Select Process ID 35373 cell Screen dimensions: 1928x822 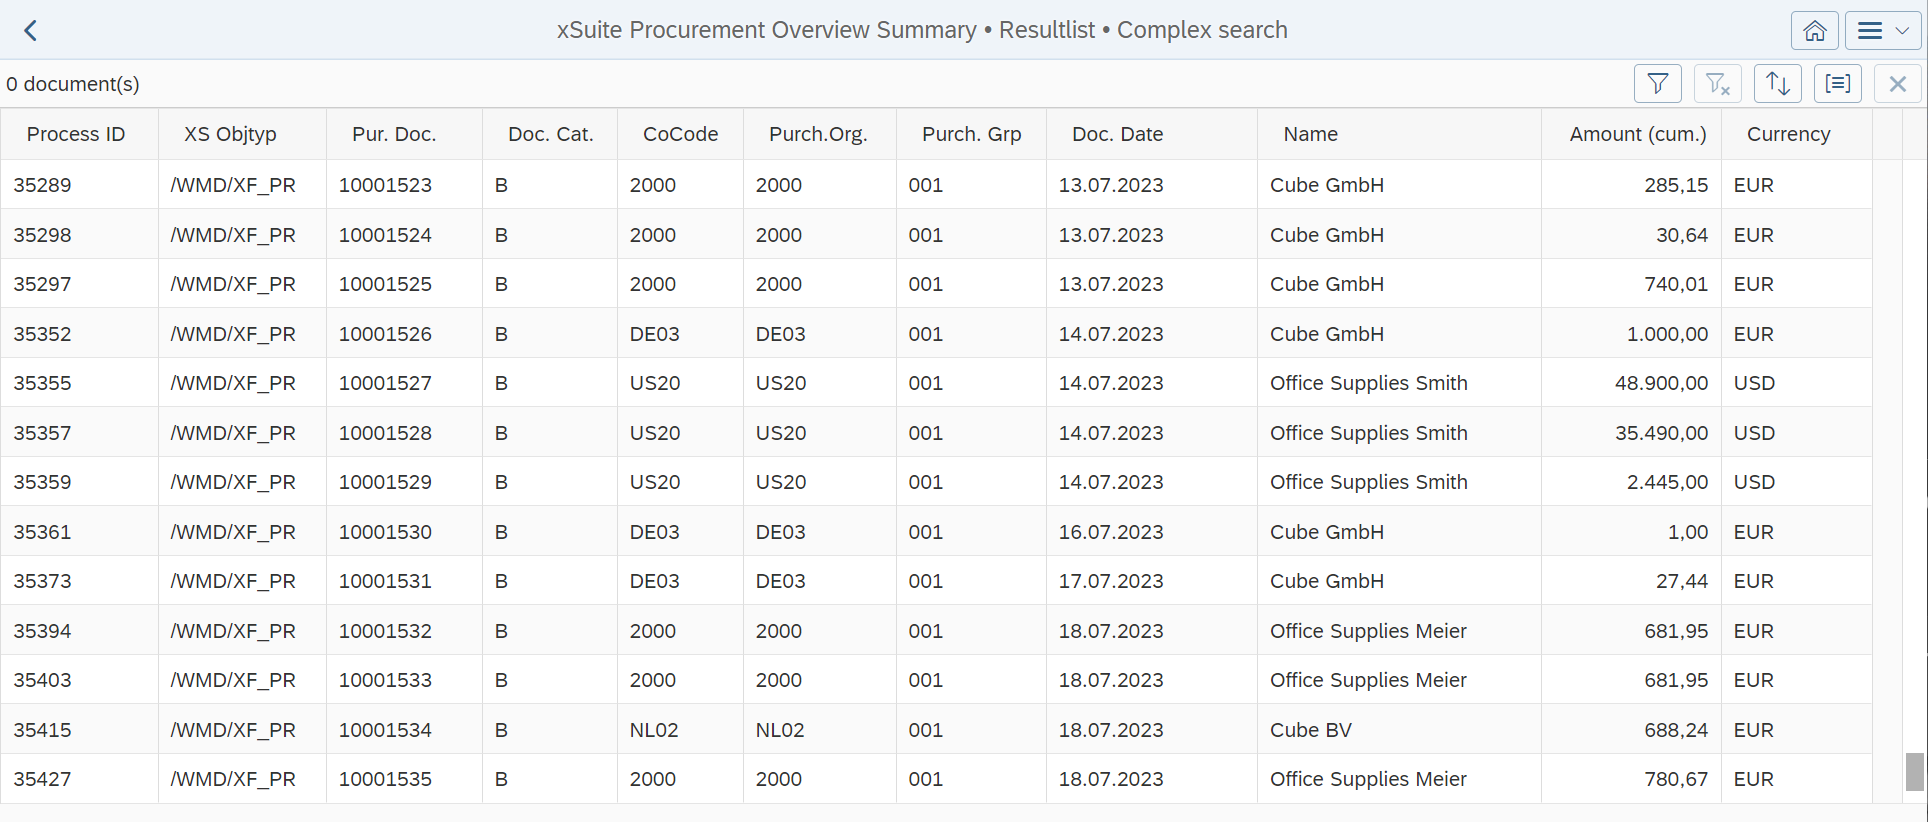(79, 581)
